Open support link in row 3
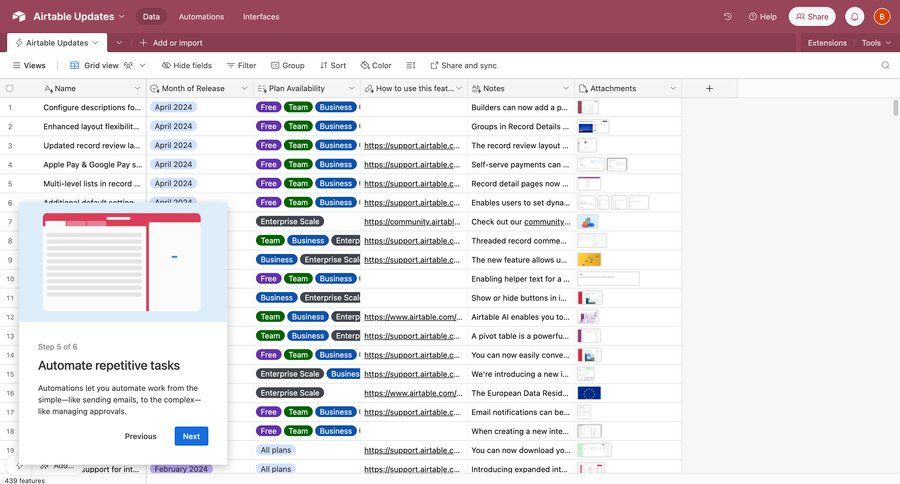The image size is (900, 484). coord(412,145)
